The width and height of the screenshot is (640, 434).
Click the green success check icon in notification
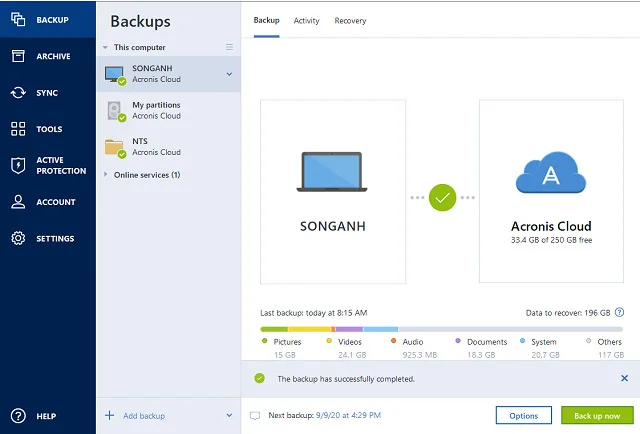click(259, 378)
